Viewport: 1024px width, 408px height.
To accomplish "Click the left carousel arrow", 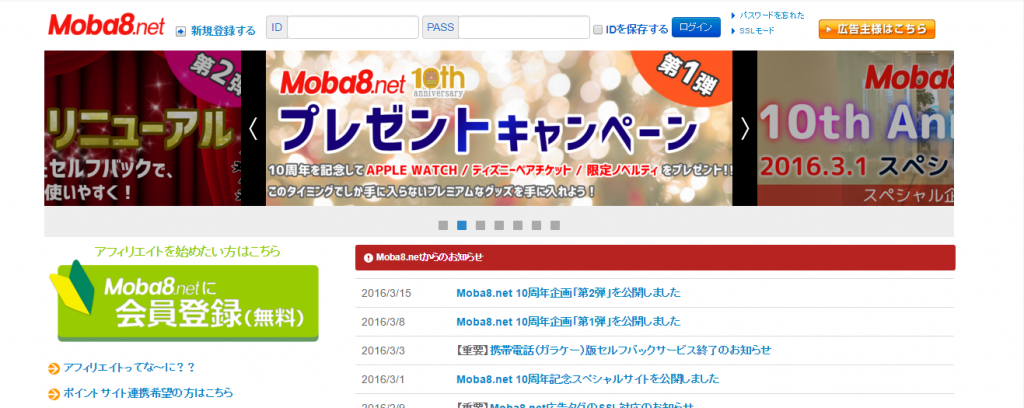I will click(x=253, y=129).
